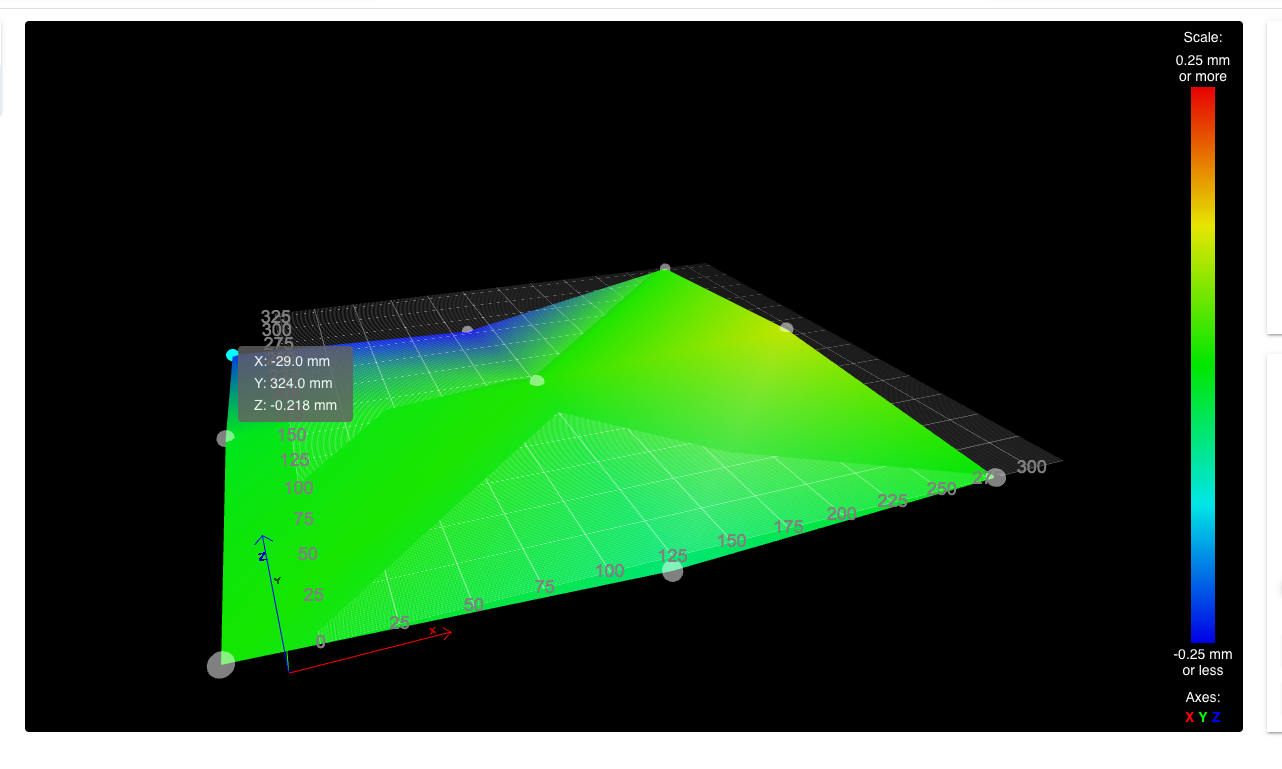Click the 275 grid label
The height and width of the screenshot is (769, 1282).
(x=279, y=343)
